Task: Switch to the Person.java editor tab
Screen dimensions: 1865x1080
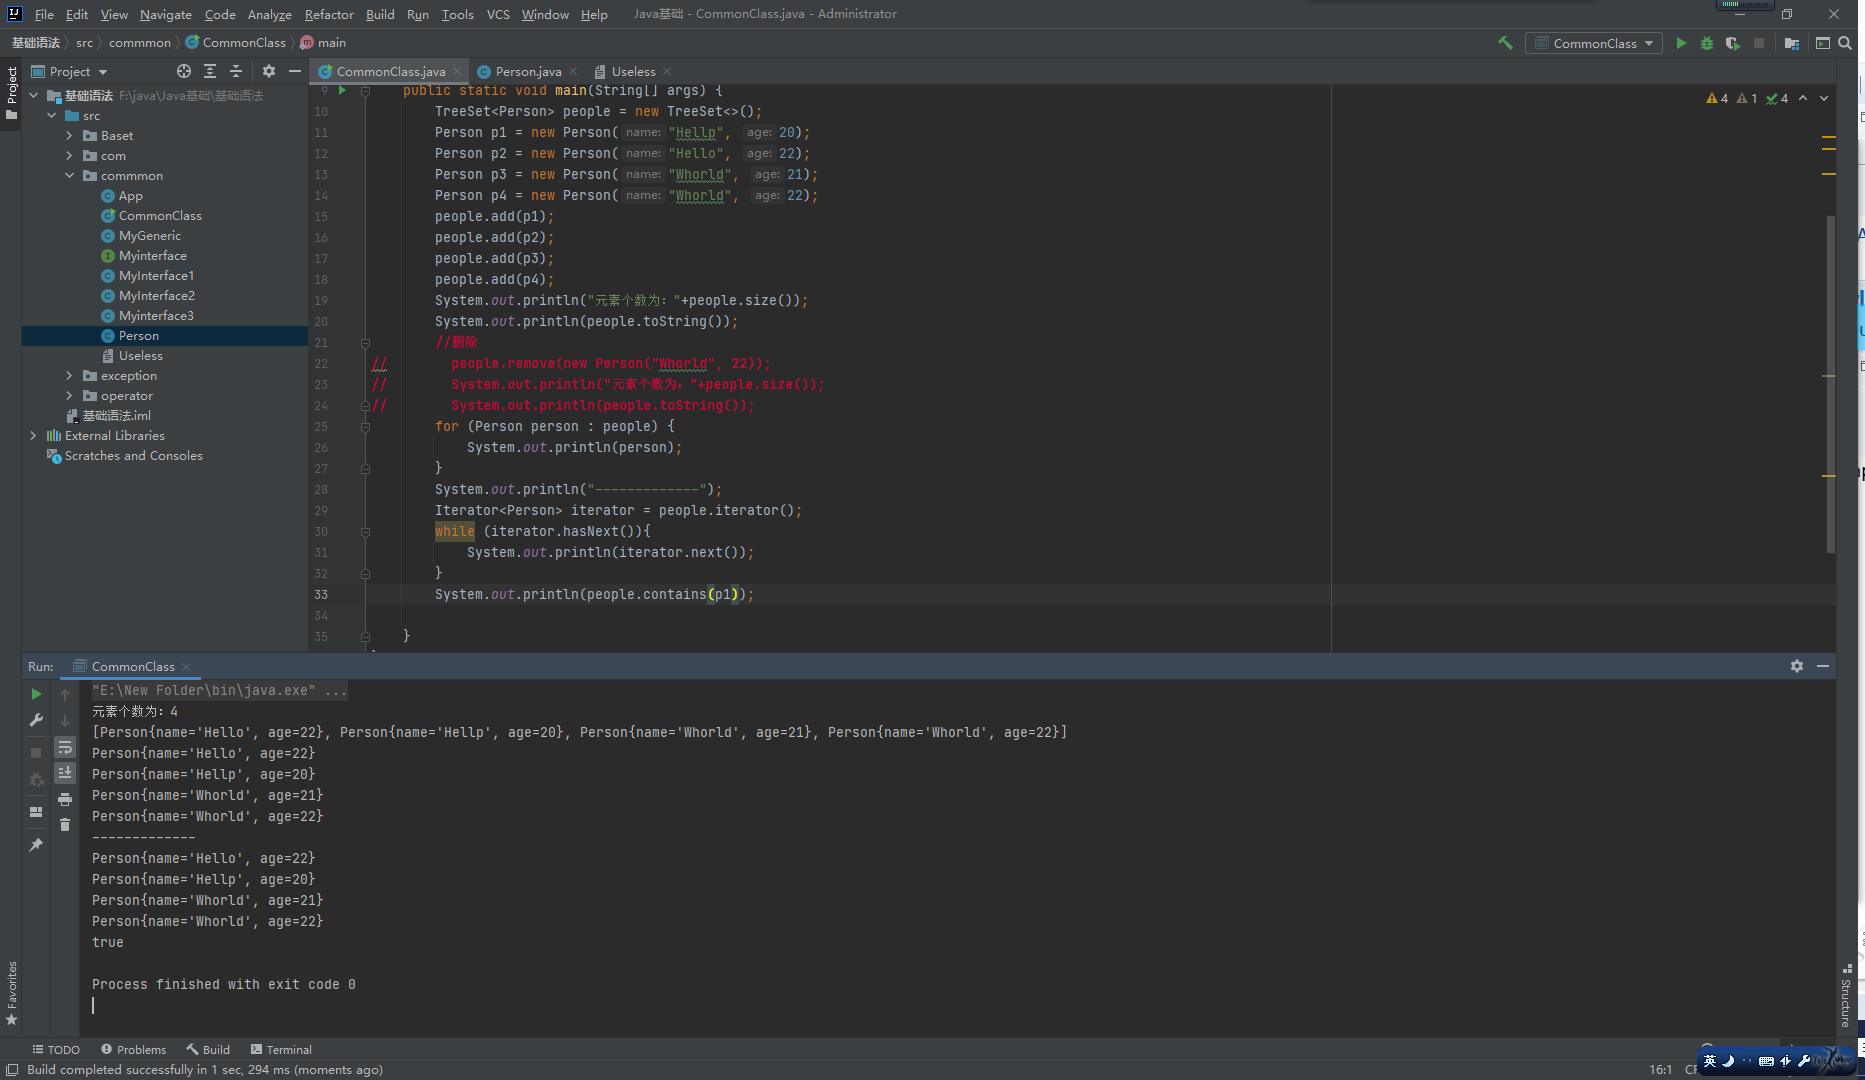Action: 527,71
